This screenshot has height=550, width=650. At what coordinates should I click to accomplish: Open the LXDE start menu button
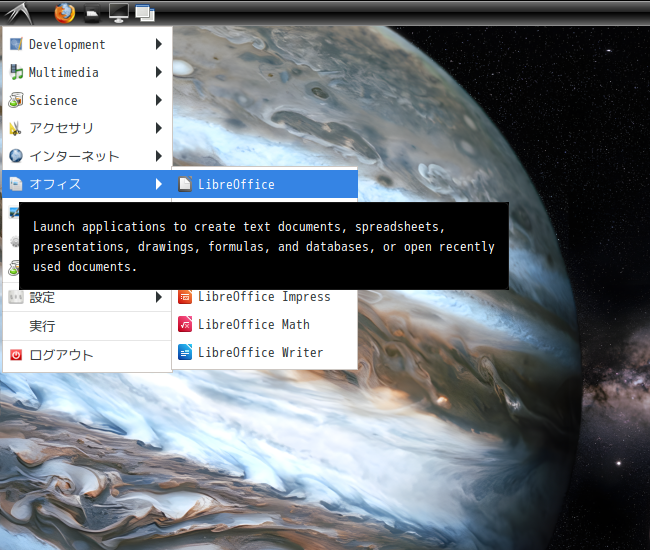tap(19, 13)
